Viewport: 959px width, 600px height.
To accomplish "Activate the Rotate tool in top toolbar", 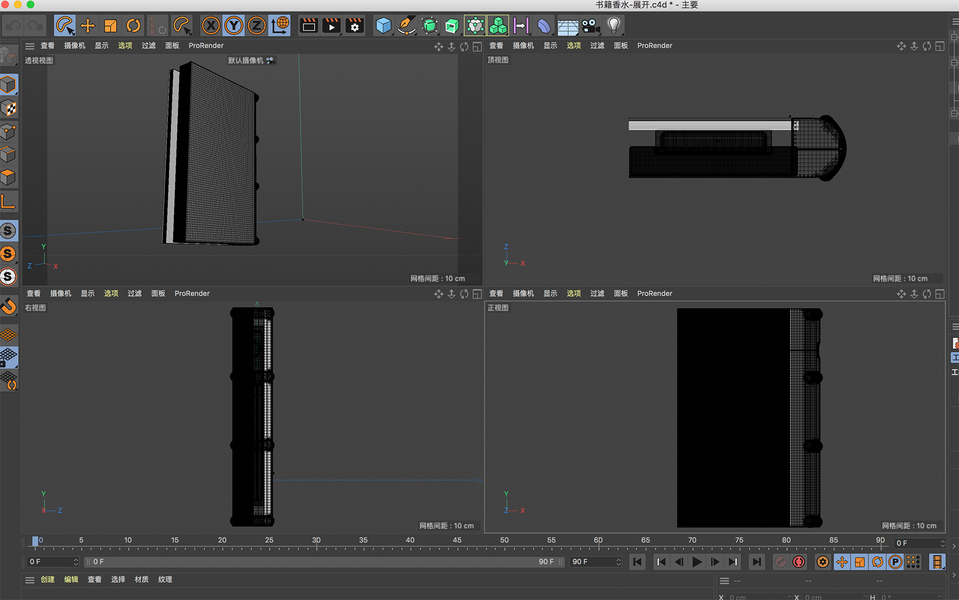I will [x=133, y=26].
